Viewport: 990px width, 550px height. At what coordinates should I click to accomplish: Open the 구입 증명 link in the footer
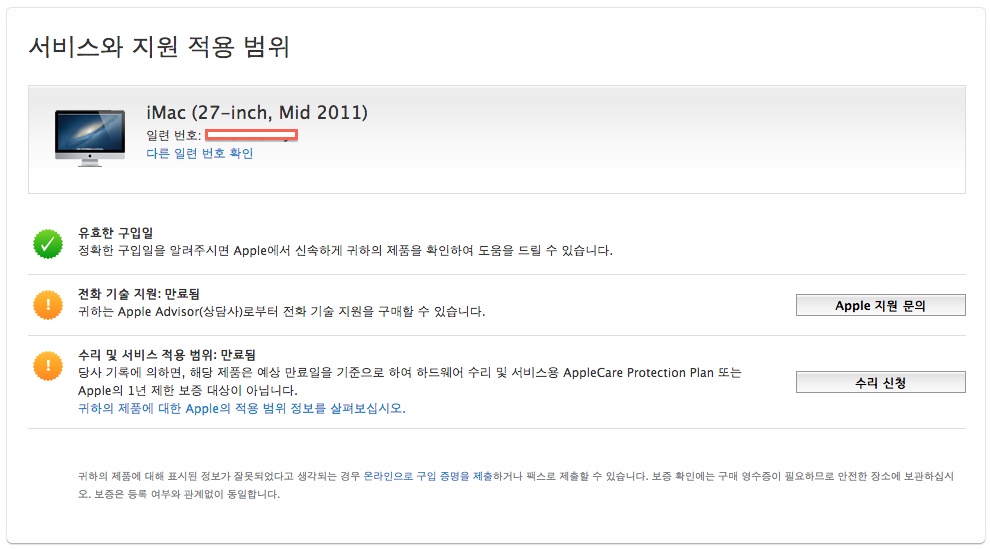[x=442, y=477]
